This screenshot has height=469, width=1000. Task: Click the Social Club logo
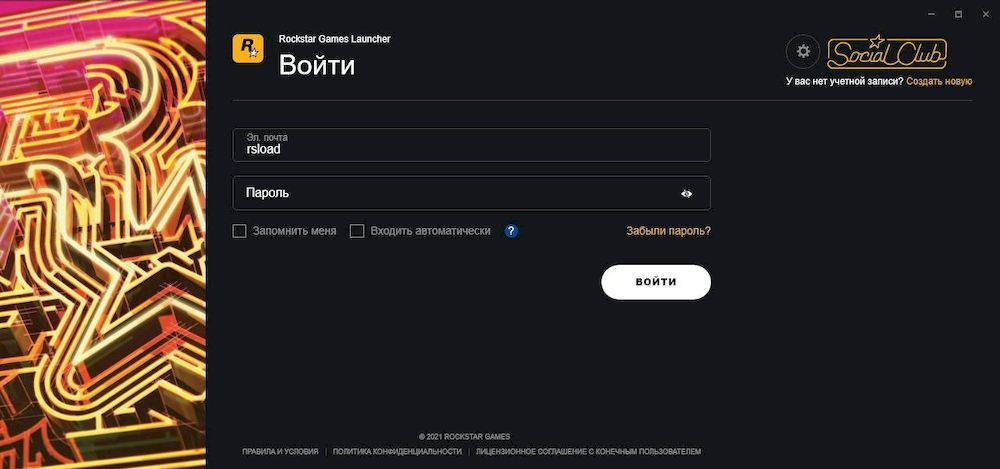click(887, 51)
